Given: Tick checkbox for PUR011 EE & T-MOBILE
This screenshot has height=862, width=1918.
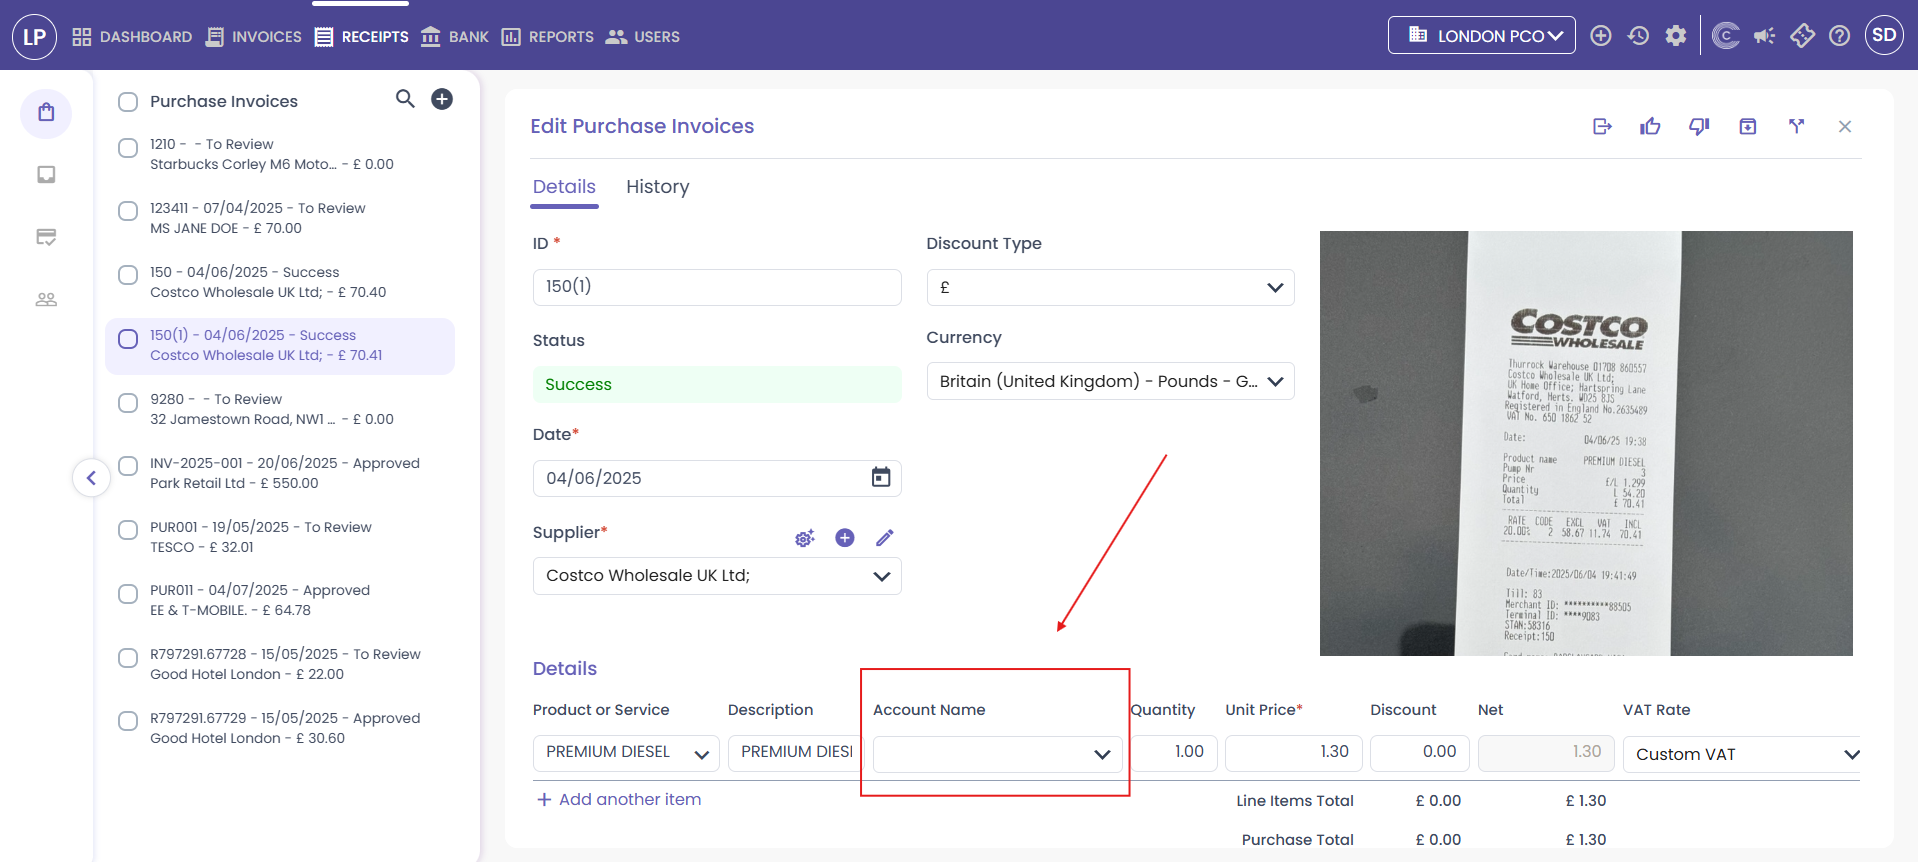Looking at the screenshot, I should coord(128,594).
